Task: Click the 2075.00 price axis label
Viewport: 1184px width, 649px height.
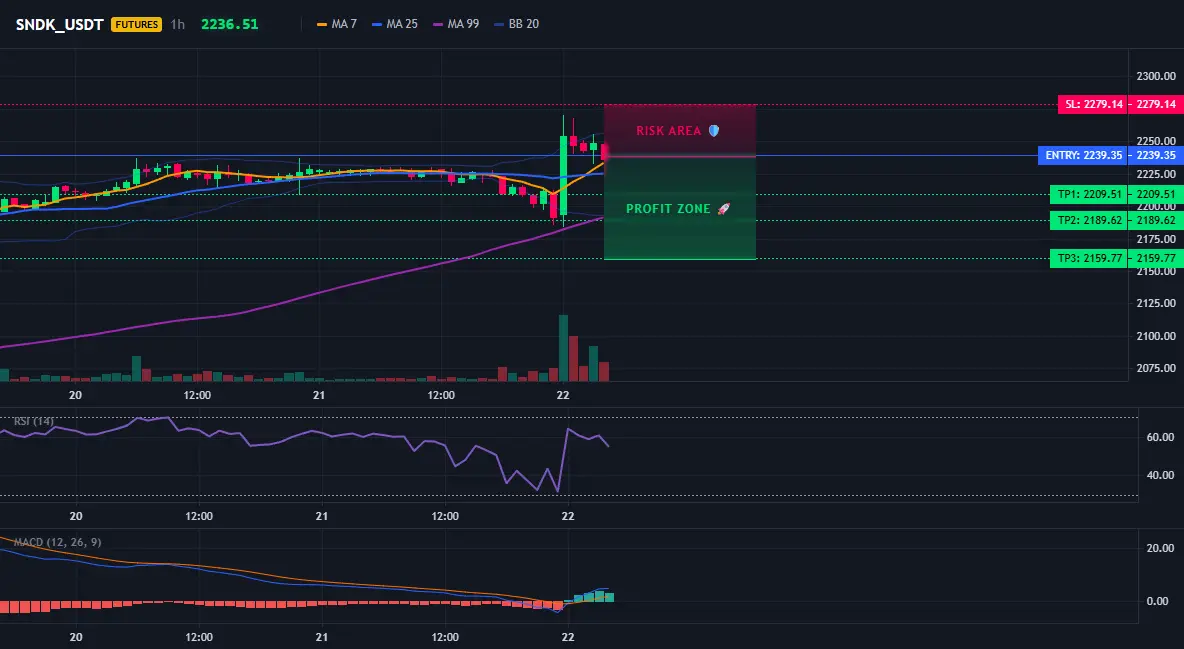Action: pyautogui.click(x=1155, y=369)
